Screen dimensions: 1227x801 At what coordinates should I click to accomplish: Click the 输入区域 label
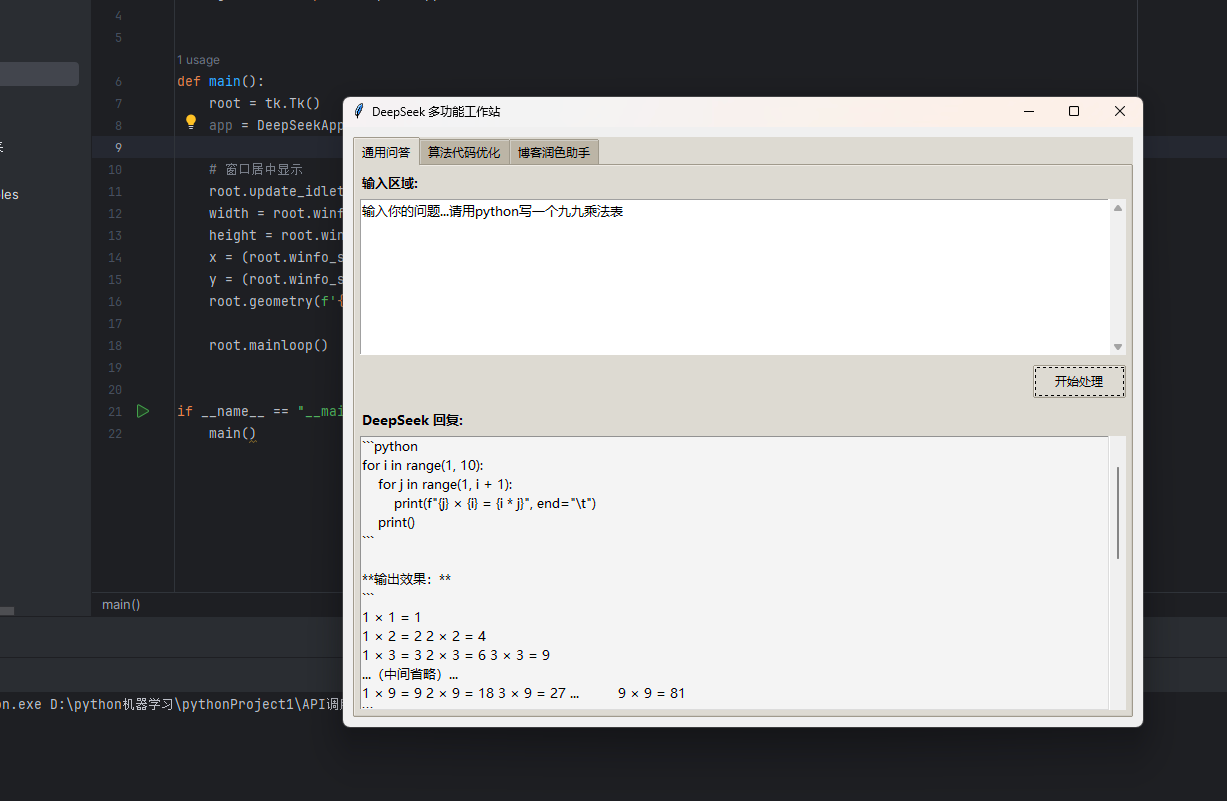[x=389, y=183]
